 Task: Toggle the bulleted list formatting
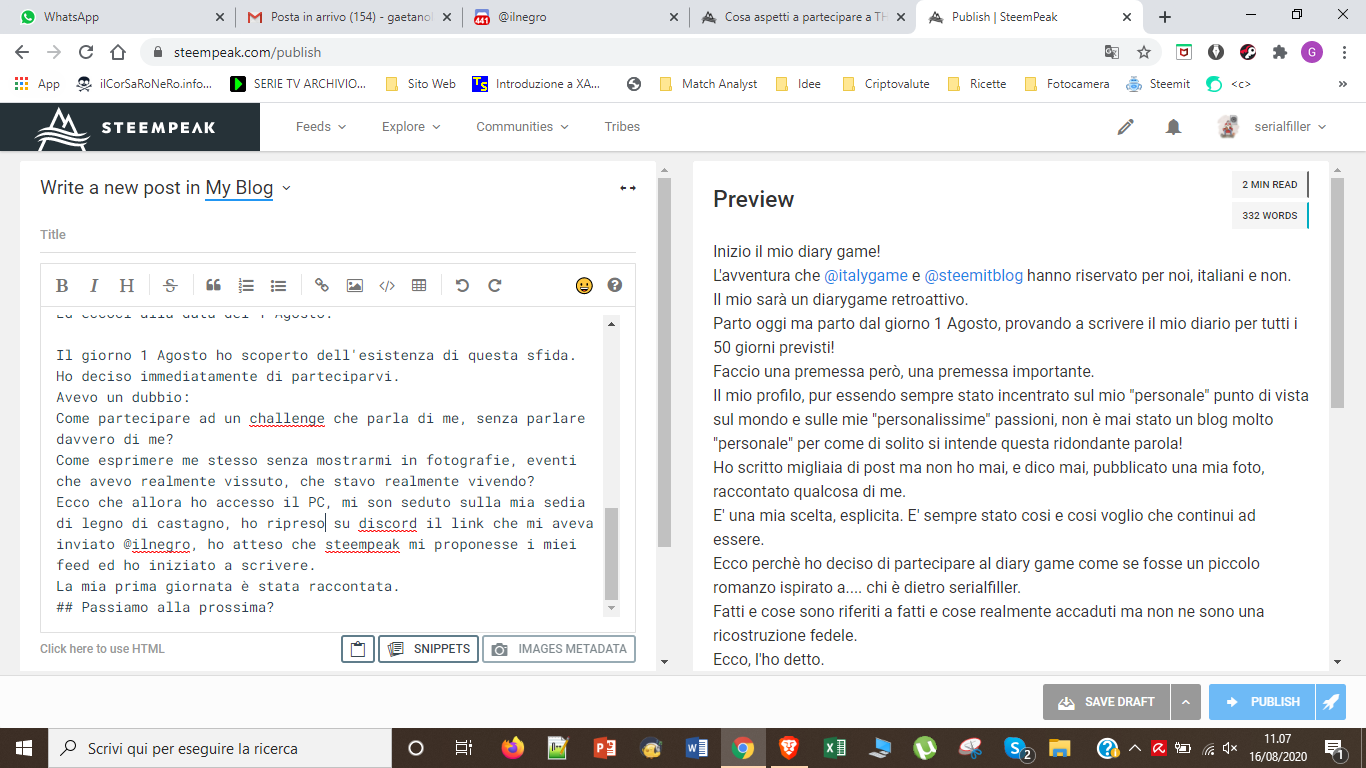tap(278, 286)
